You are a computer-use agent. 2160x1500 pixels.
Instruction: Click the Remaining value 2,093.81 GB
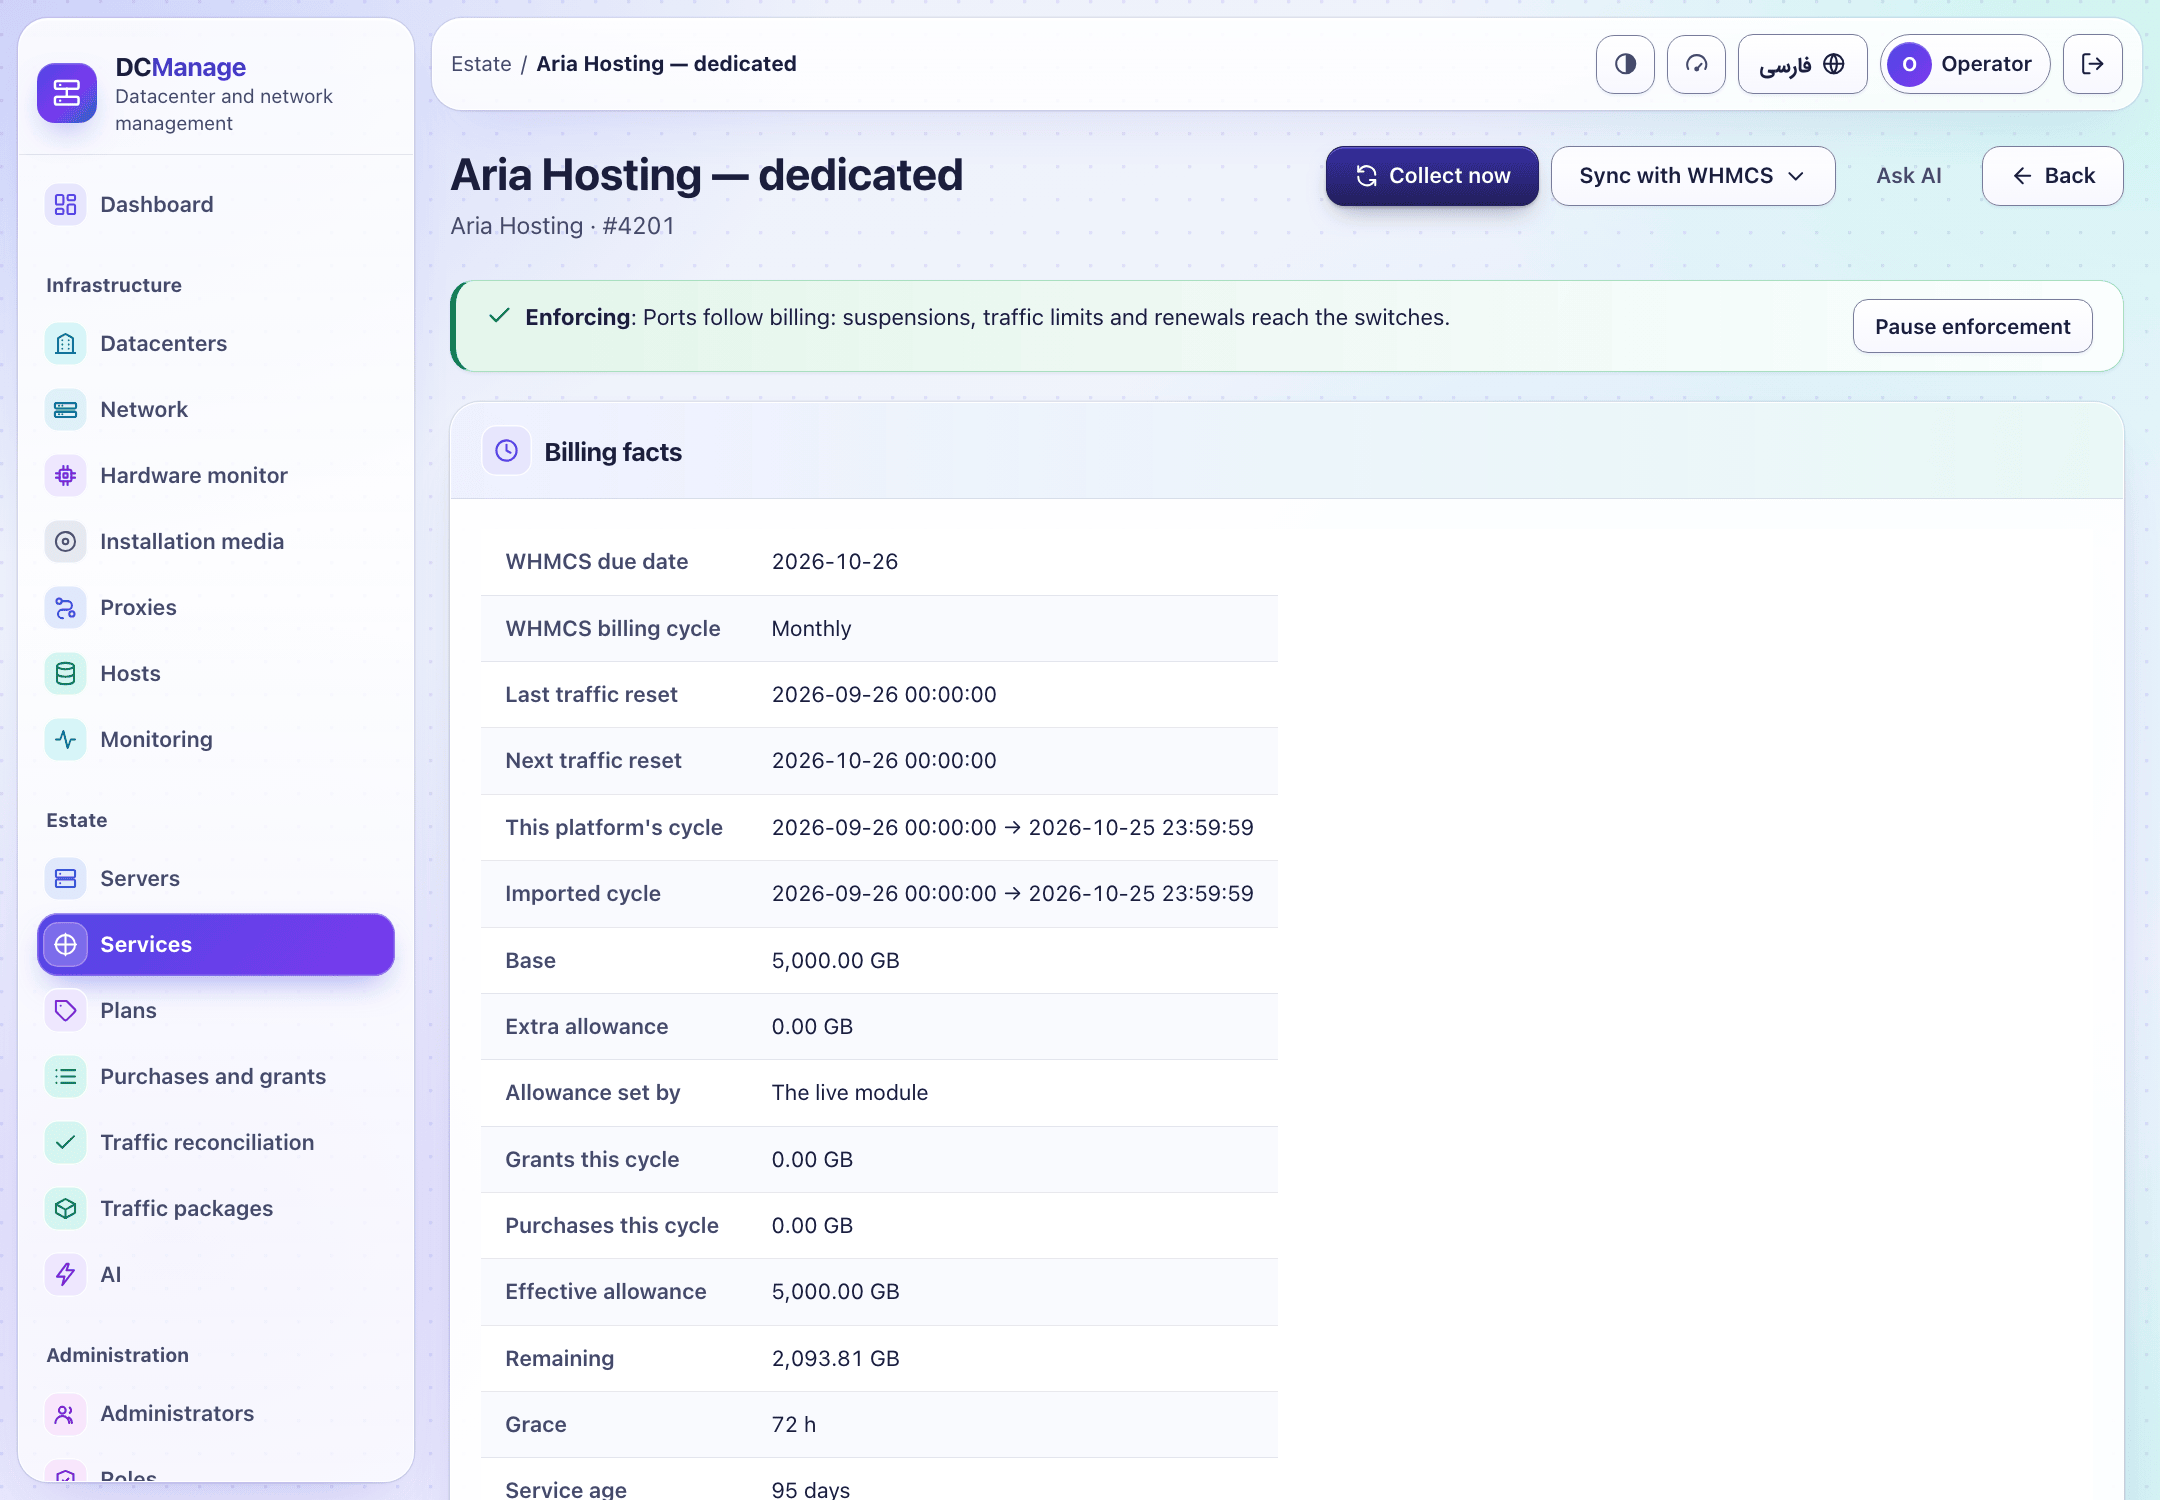click(x=836, y=1358)
